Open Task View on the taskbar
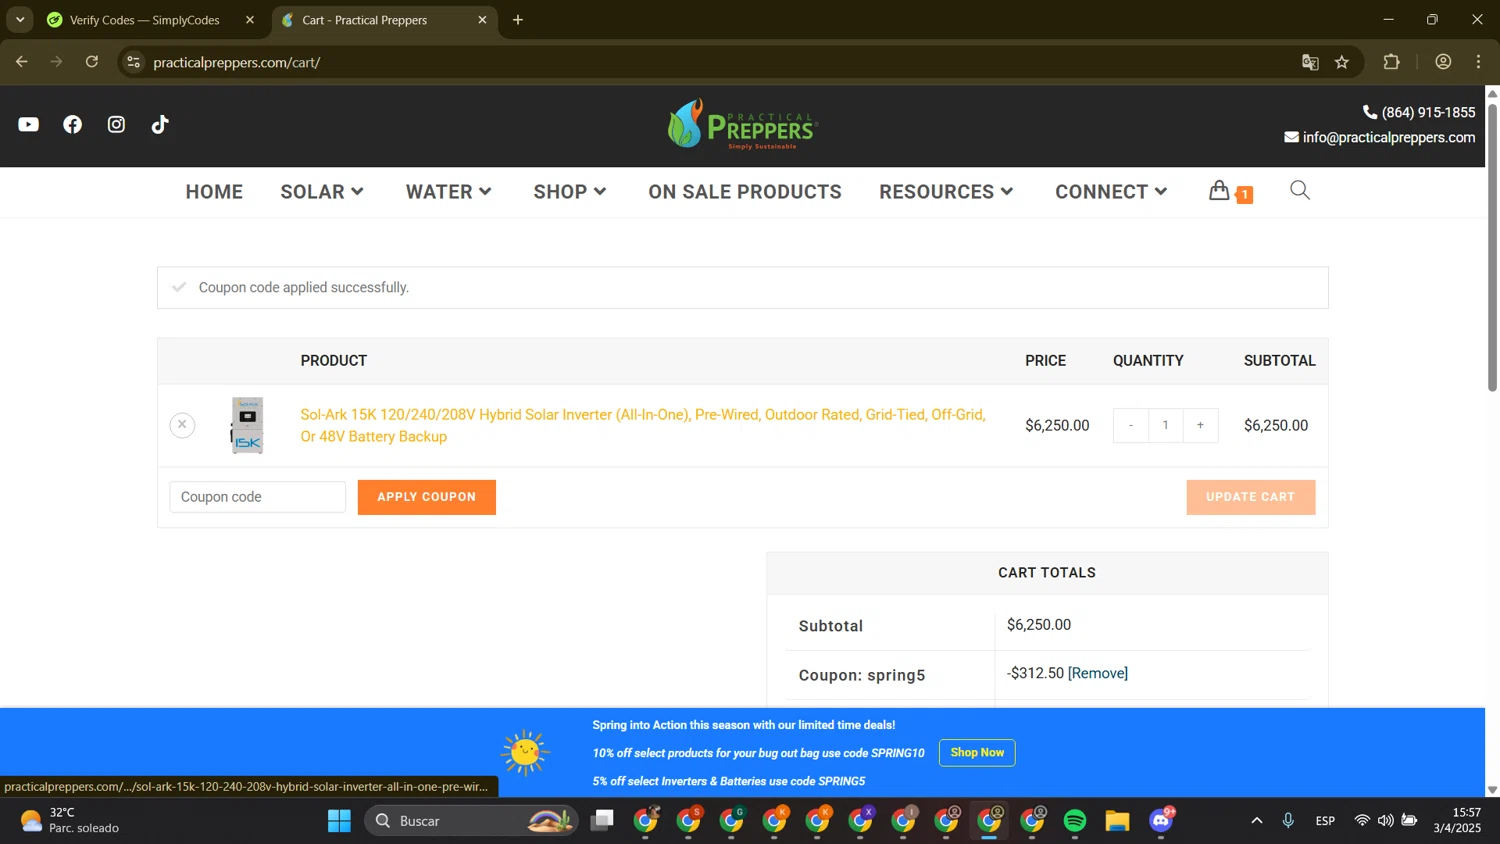Screen dimensions: 1500x844 (602, 821)
